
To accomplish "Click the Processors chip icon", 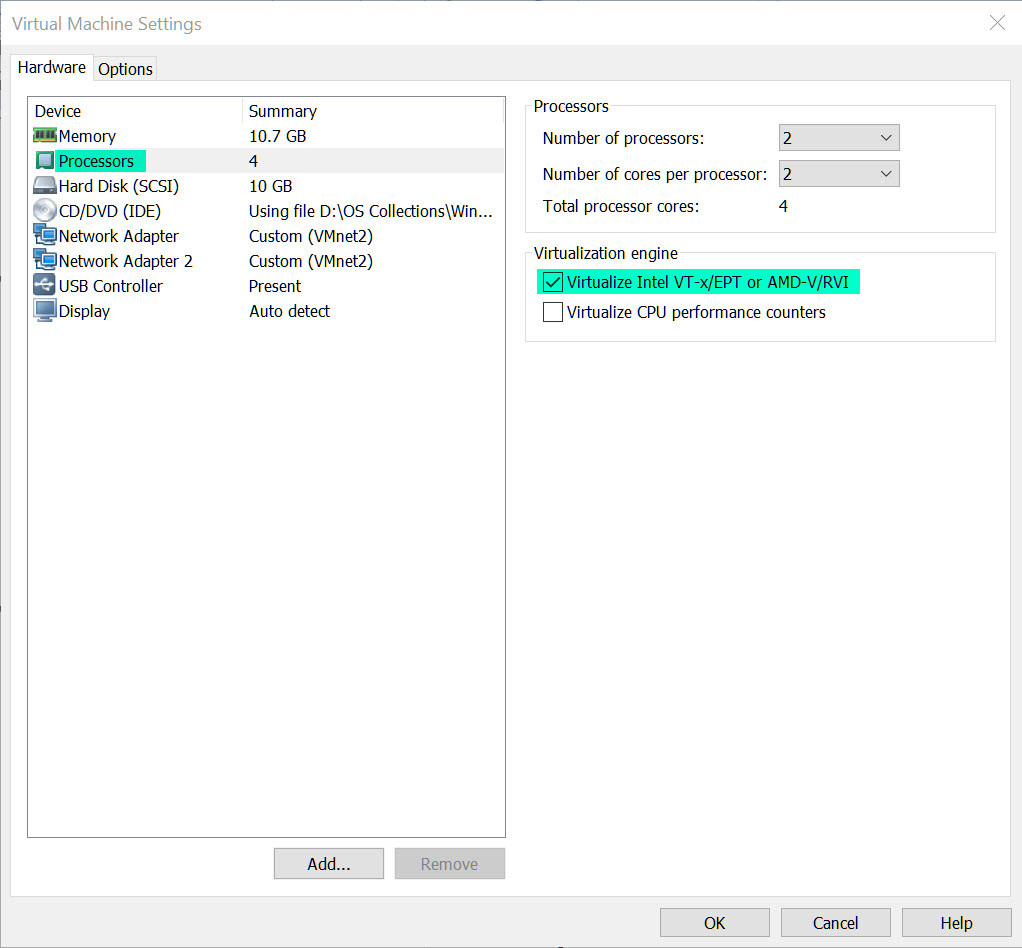I will (44, 160).
